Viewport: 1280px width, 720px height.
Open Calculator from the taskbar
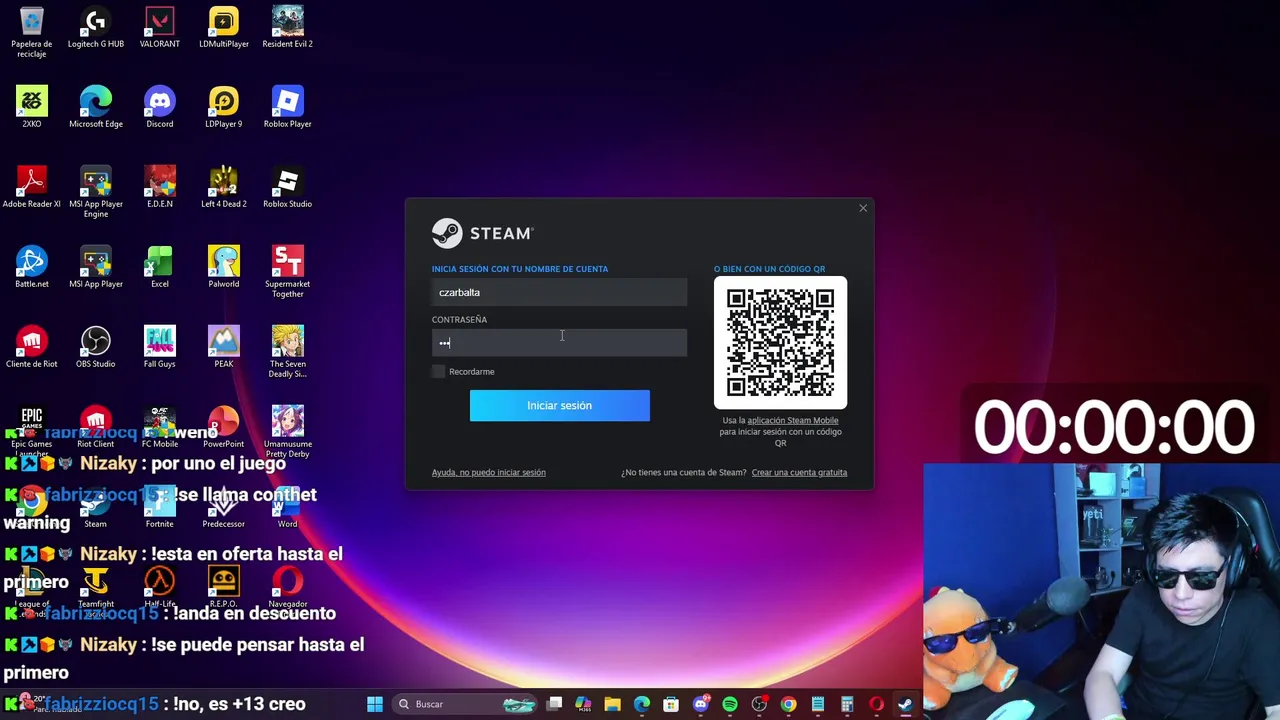tap(847, 704)
